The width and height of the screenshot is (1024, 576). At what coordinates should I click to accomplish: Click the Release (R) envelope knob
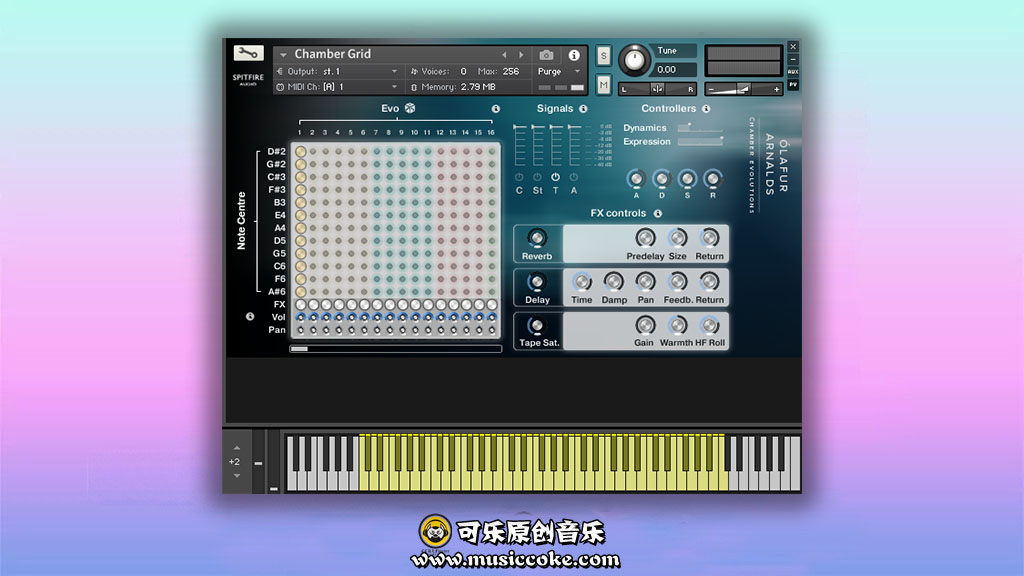[x=712, y=178]
